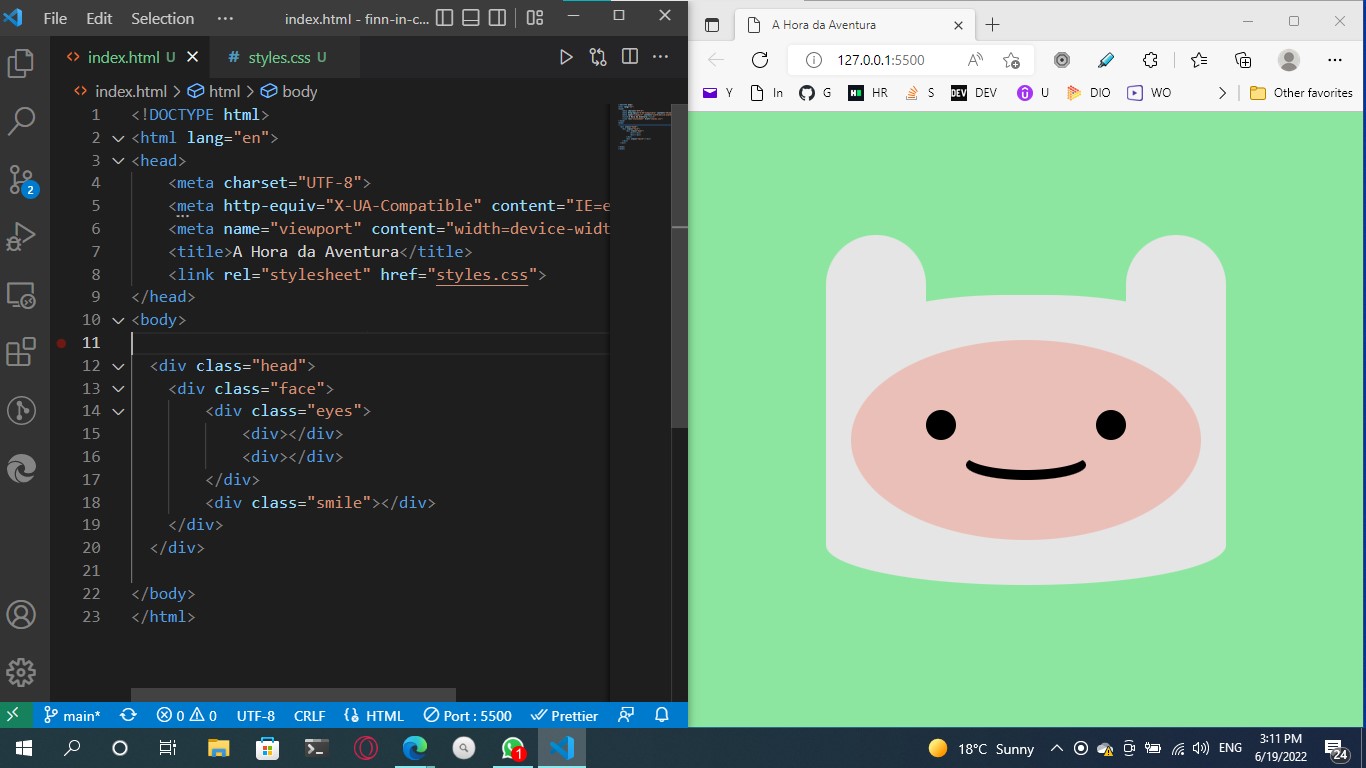Click Live Server Port : 5500
The height and width of the screenshot is (768, 1366).
pos(467,715)
